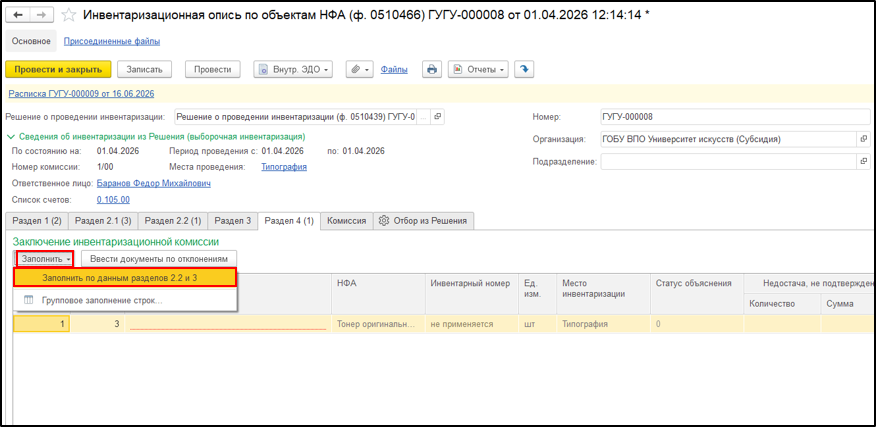Image resolution: width=876 pixels, height=427 pixels.
Task: Open Присоединенные файлы link
Action: click(x=112, y=41)
